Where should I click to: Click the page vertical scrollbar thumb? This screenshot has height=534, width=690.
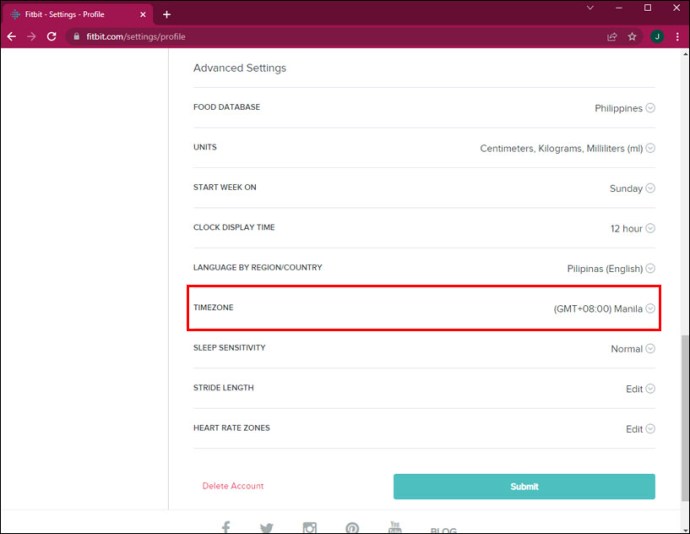coord(685,417)
